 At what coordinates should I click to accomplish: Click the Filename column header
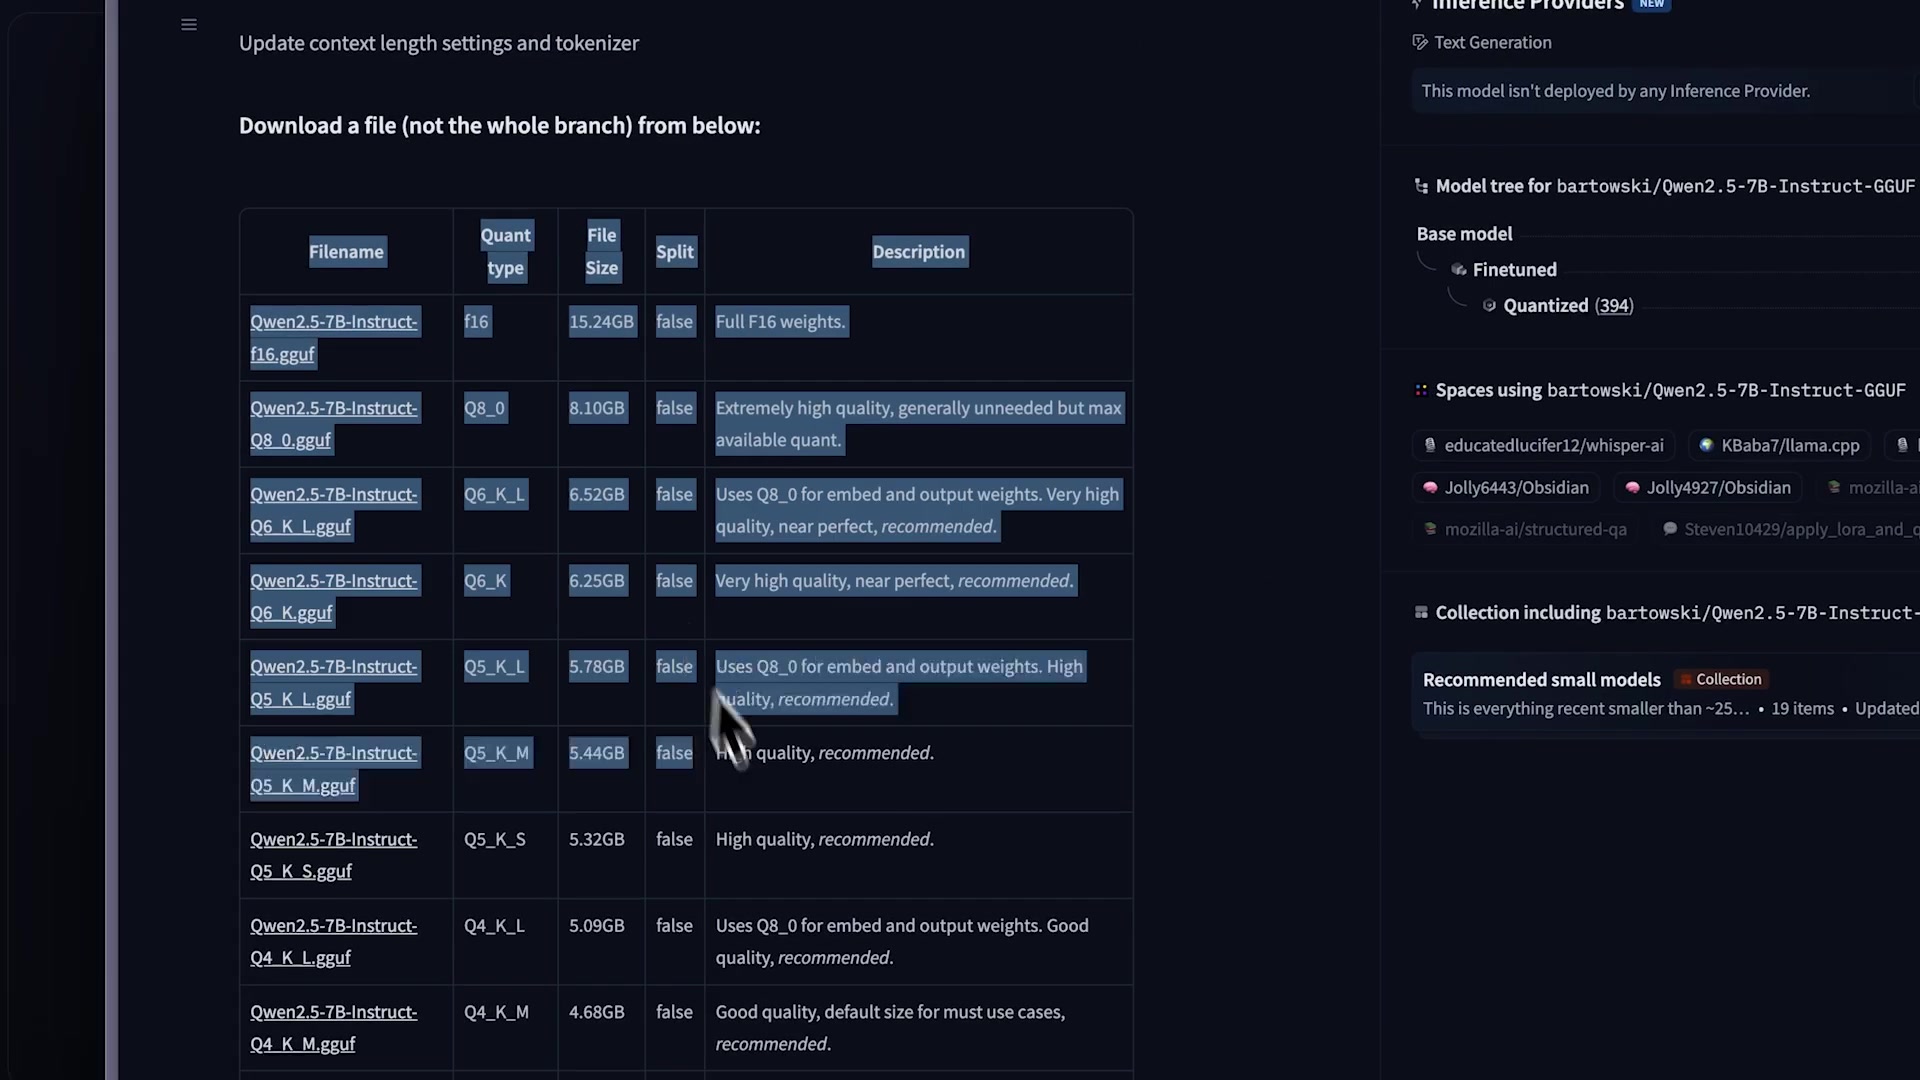pyautogui.click(x=346, y=252)
